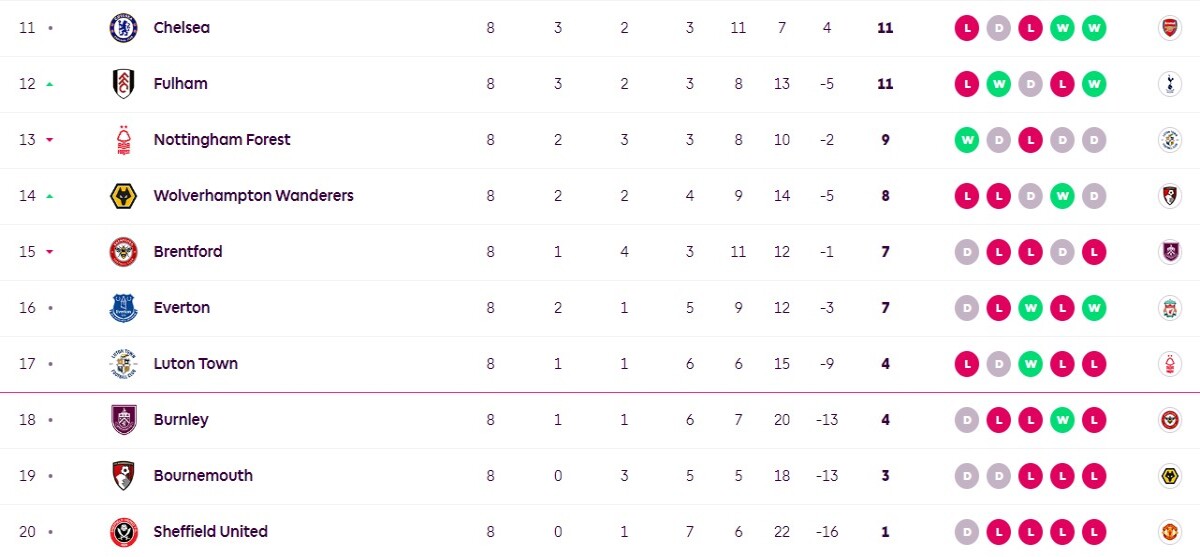Open Sheffield United's next opponent Manchester United badge
1200x557 pixels.
[1168, 532]
